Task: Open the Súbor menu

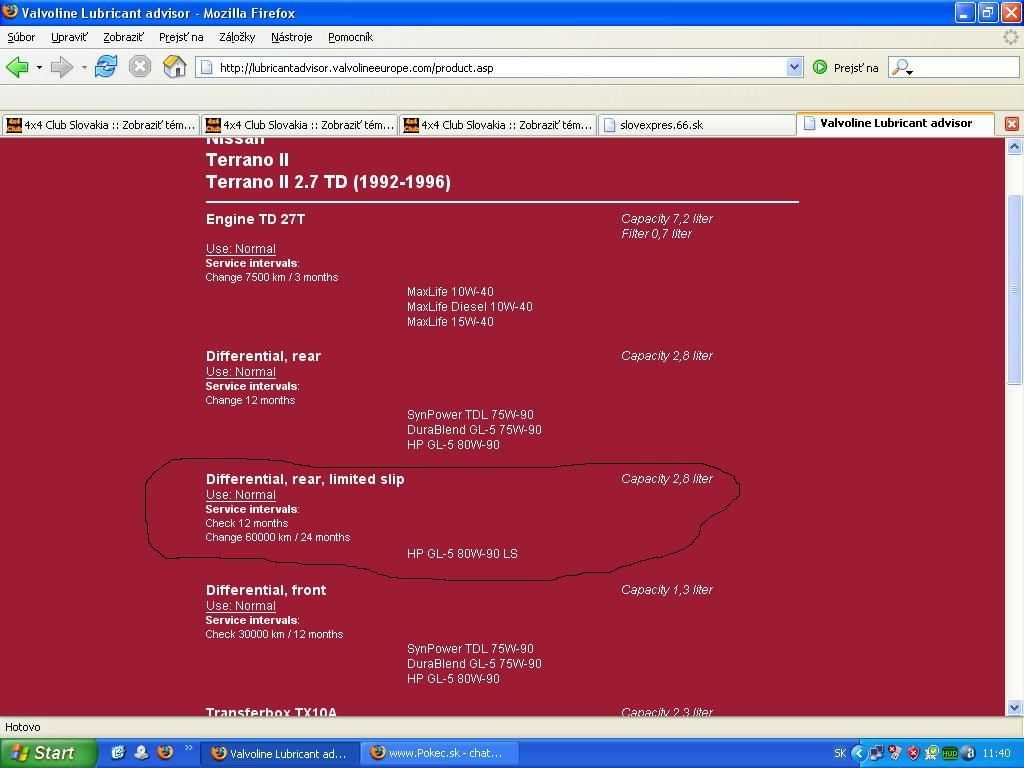Action: click(x=21, y=37)
